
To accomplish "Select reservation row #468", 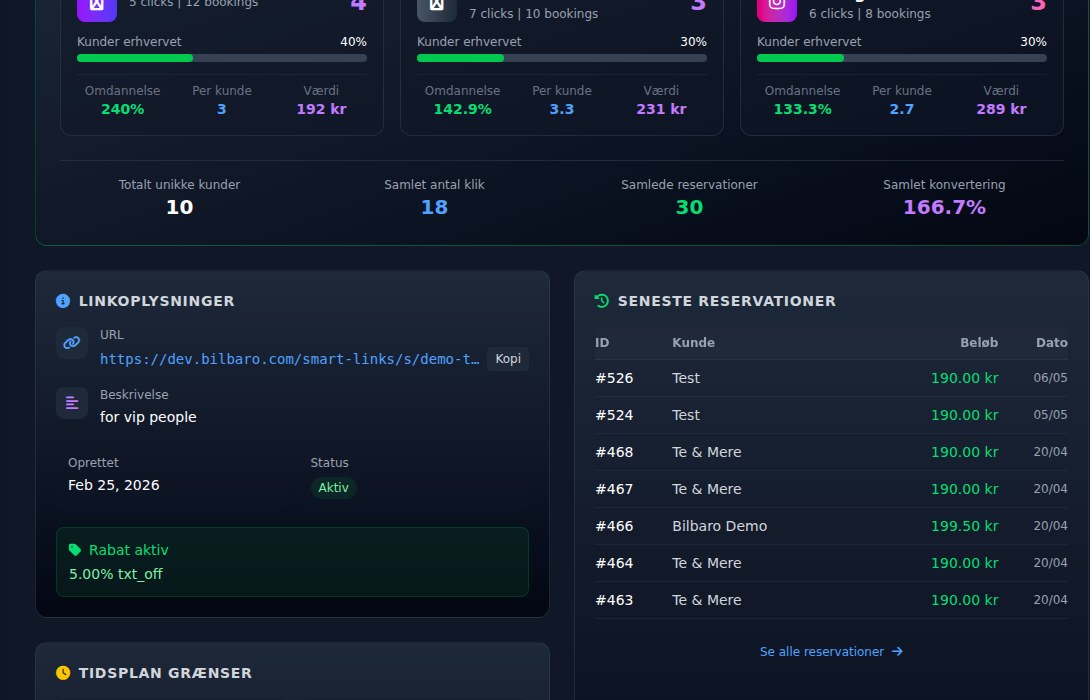I will pos(831,452).
